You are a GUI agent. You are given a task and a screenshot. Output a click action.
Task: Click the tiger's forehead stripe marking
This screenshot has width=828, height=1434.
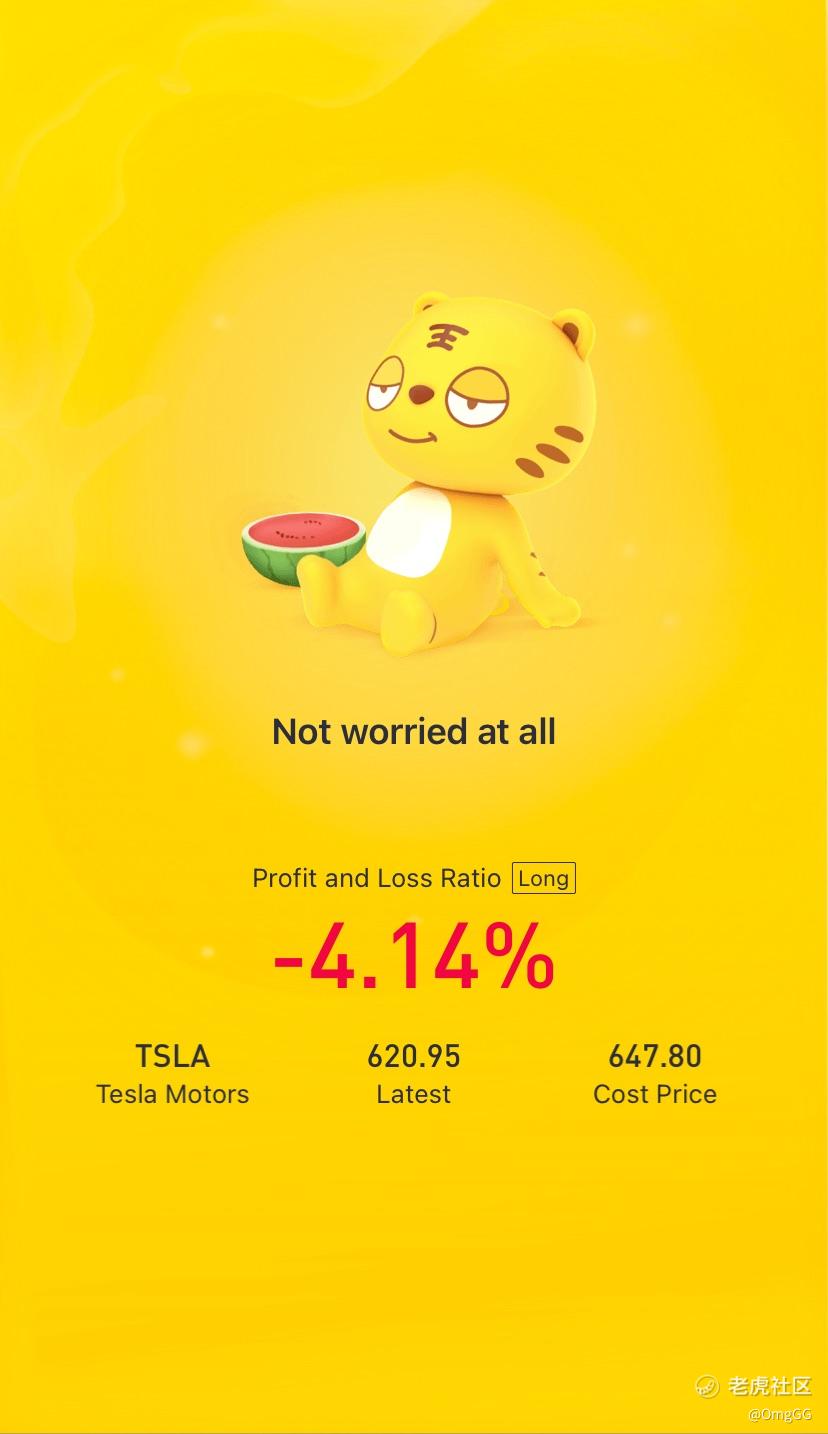[442, 338]
